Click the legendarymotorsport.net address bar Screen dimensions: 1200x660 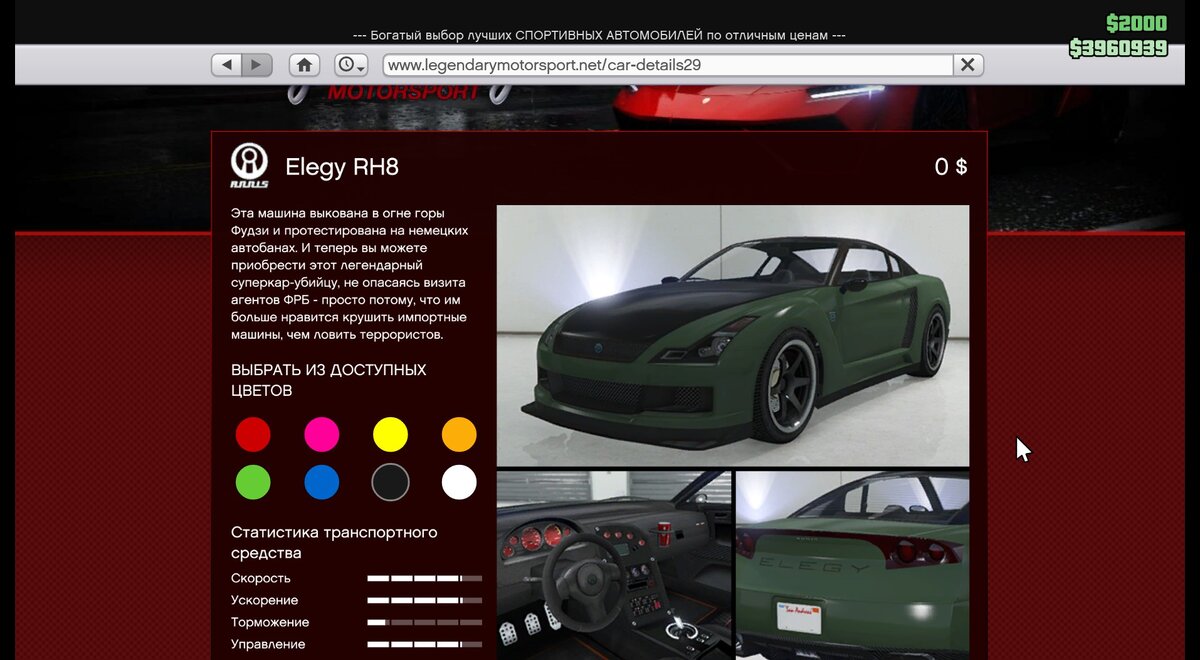[x=667, y=65]
